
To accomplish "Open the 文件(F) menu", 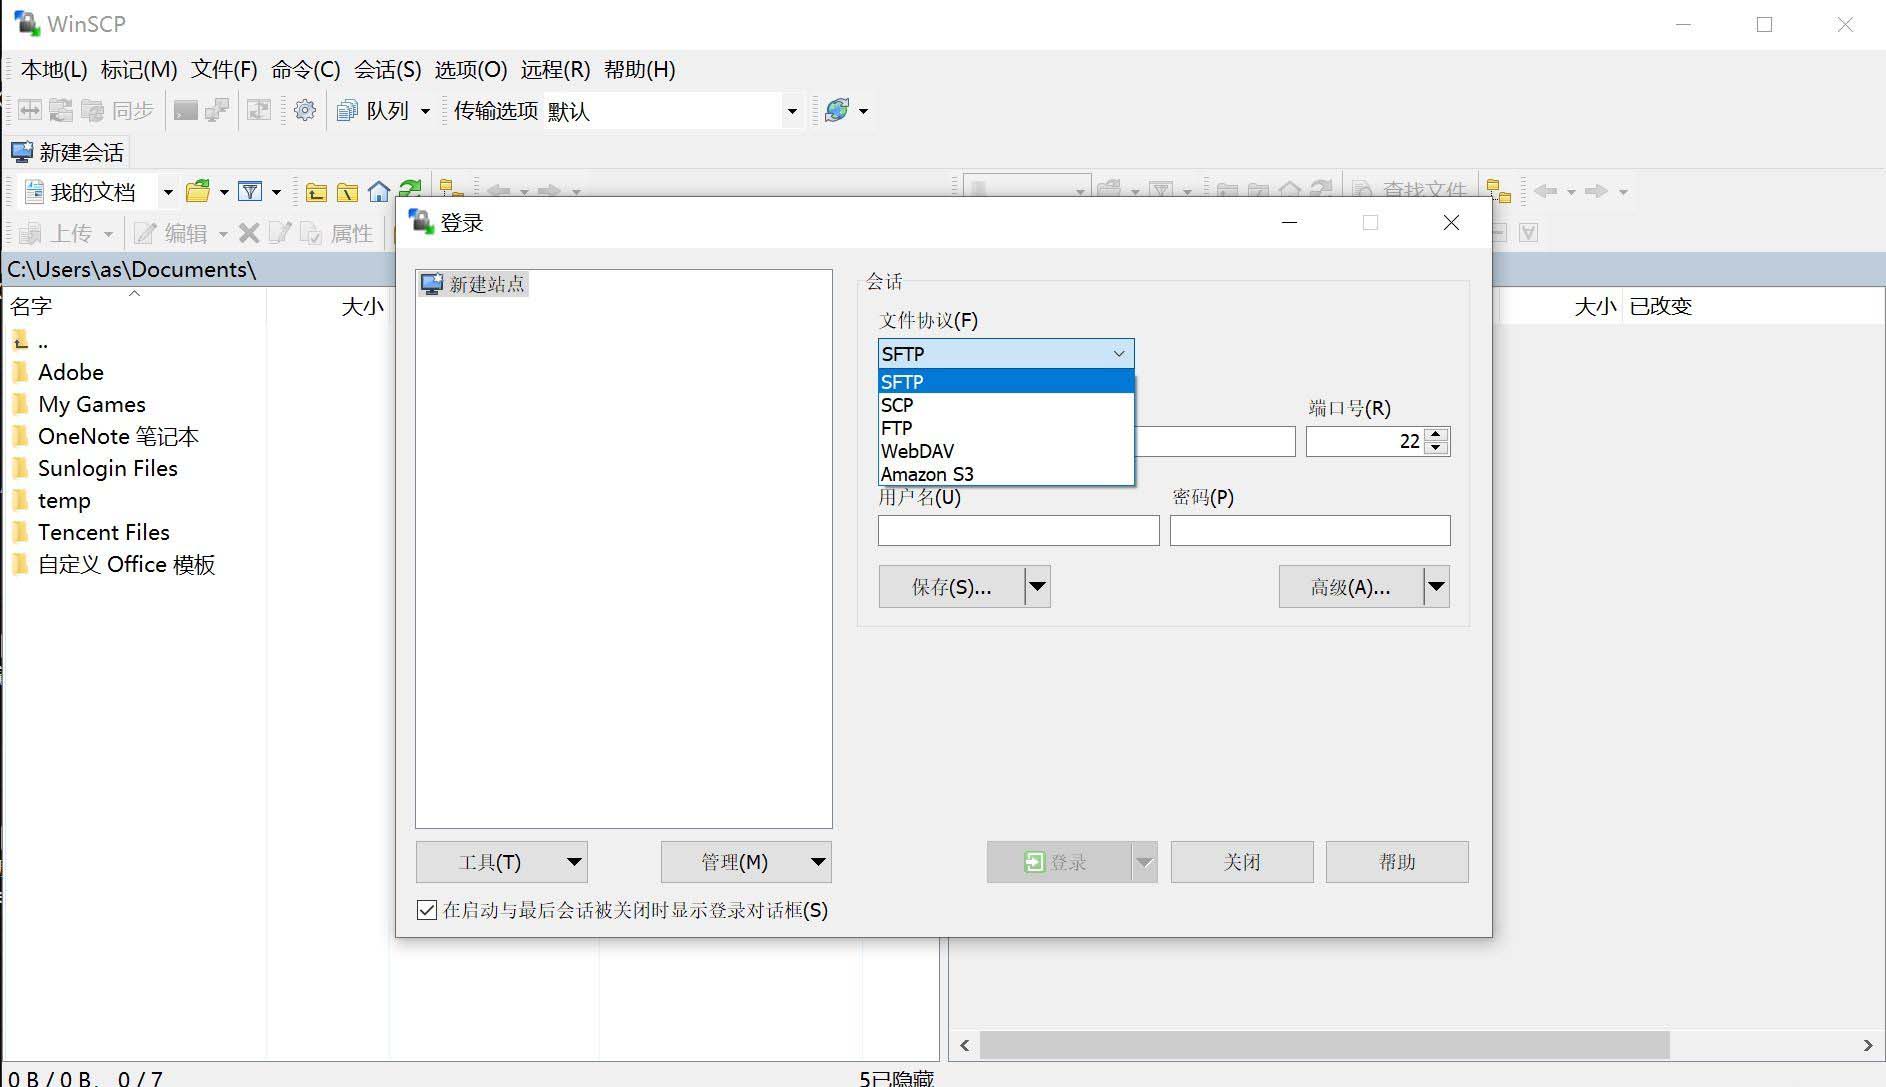I will (x=224, y=70).
